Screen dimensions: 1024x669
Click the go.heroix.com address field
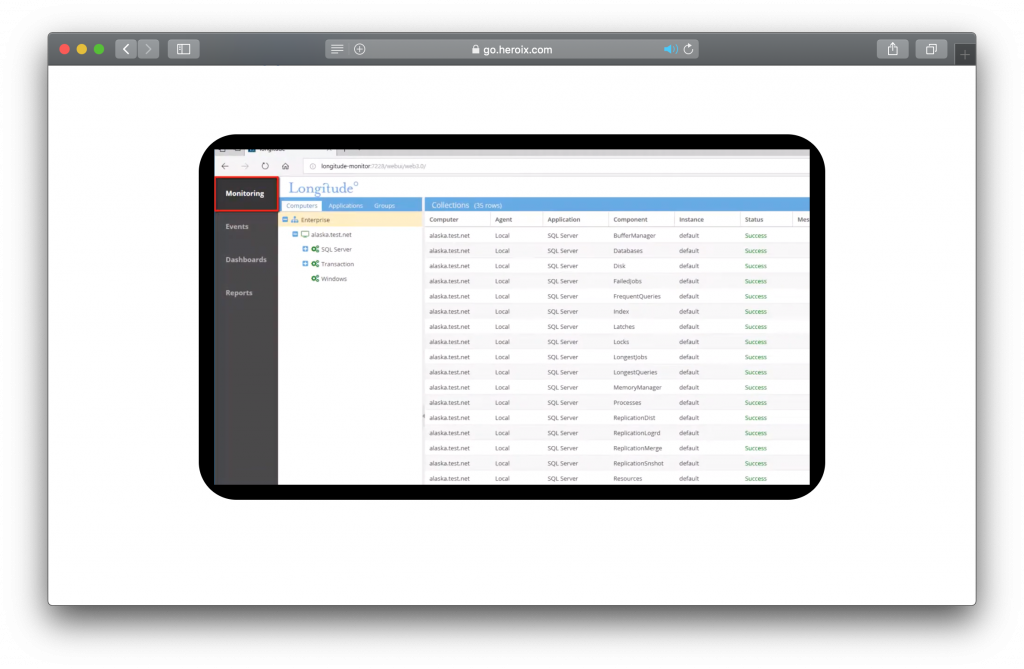tap(512, 49)
